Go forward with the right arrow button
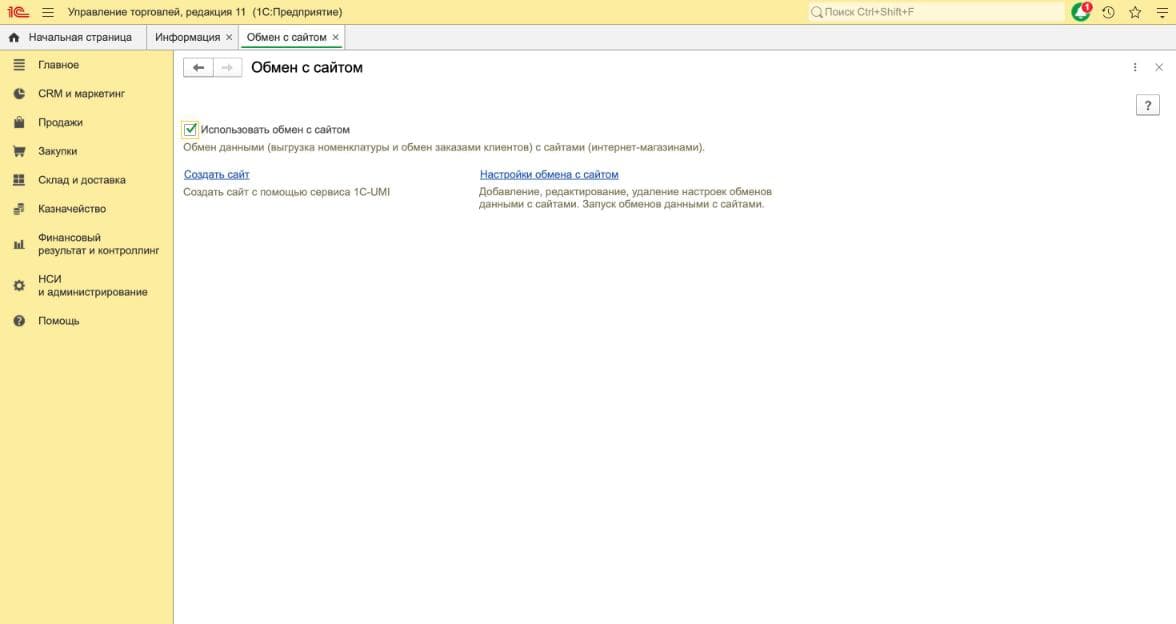This screenshot has height=624, width=1176. (227, 68)
